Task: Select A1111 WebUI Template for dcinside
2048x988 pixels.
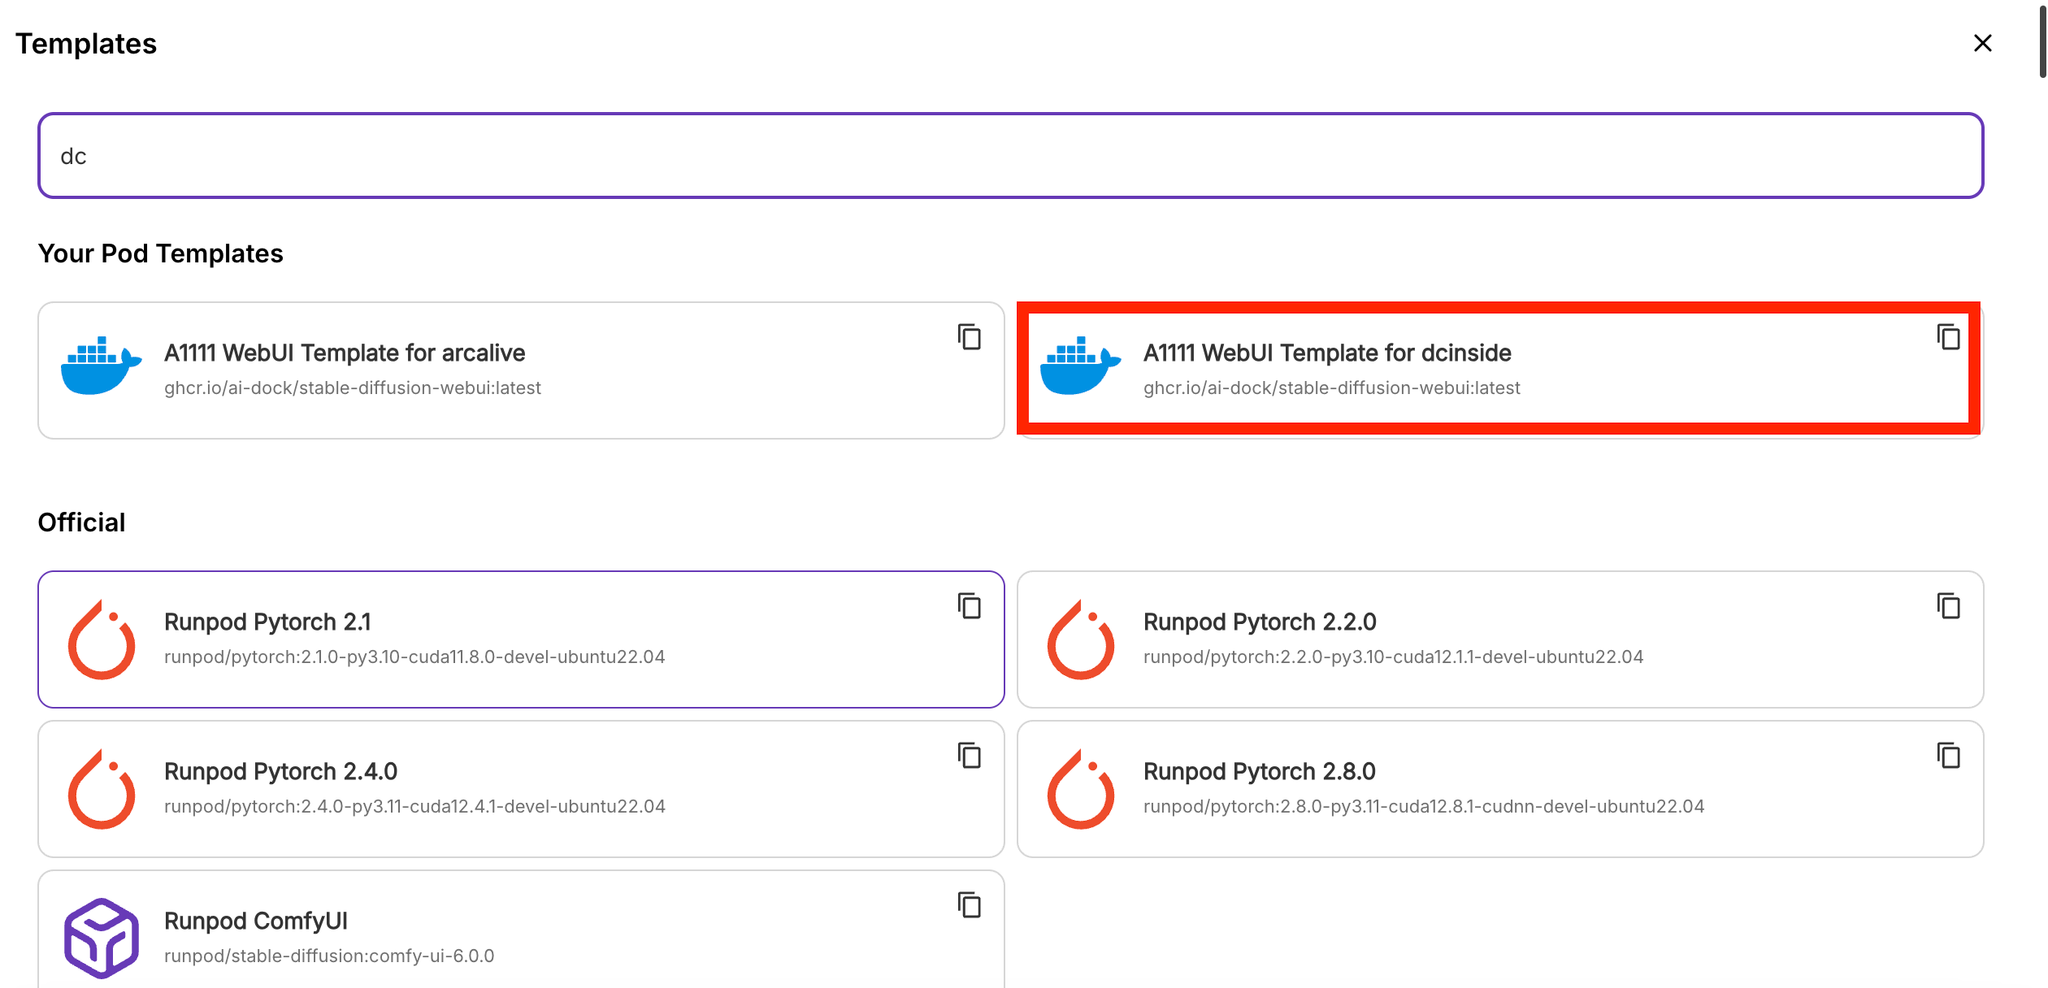Action: 1500,370
